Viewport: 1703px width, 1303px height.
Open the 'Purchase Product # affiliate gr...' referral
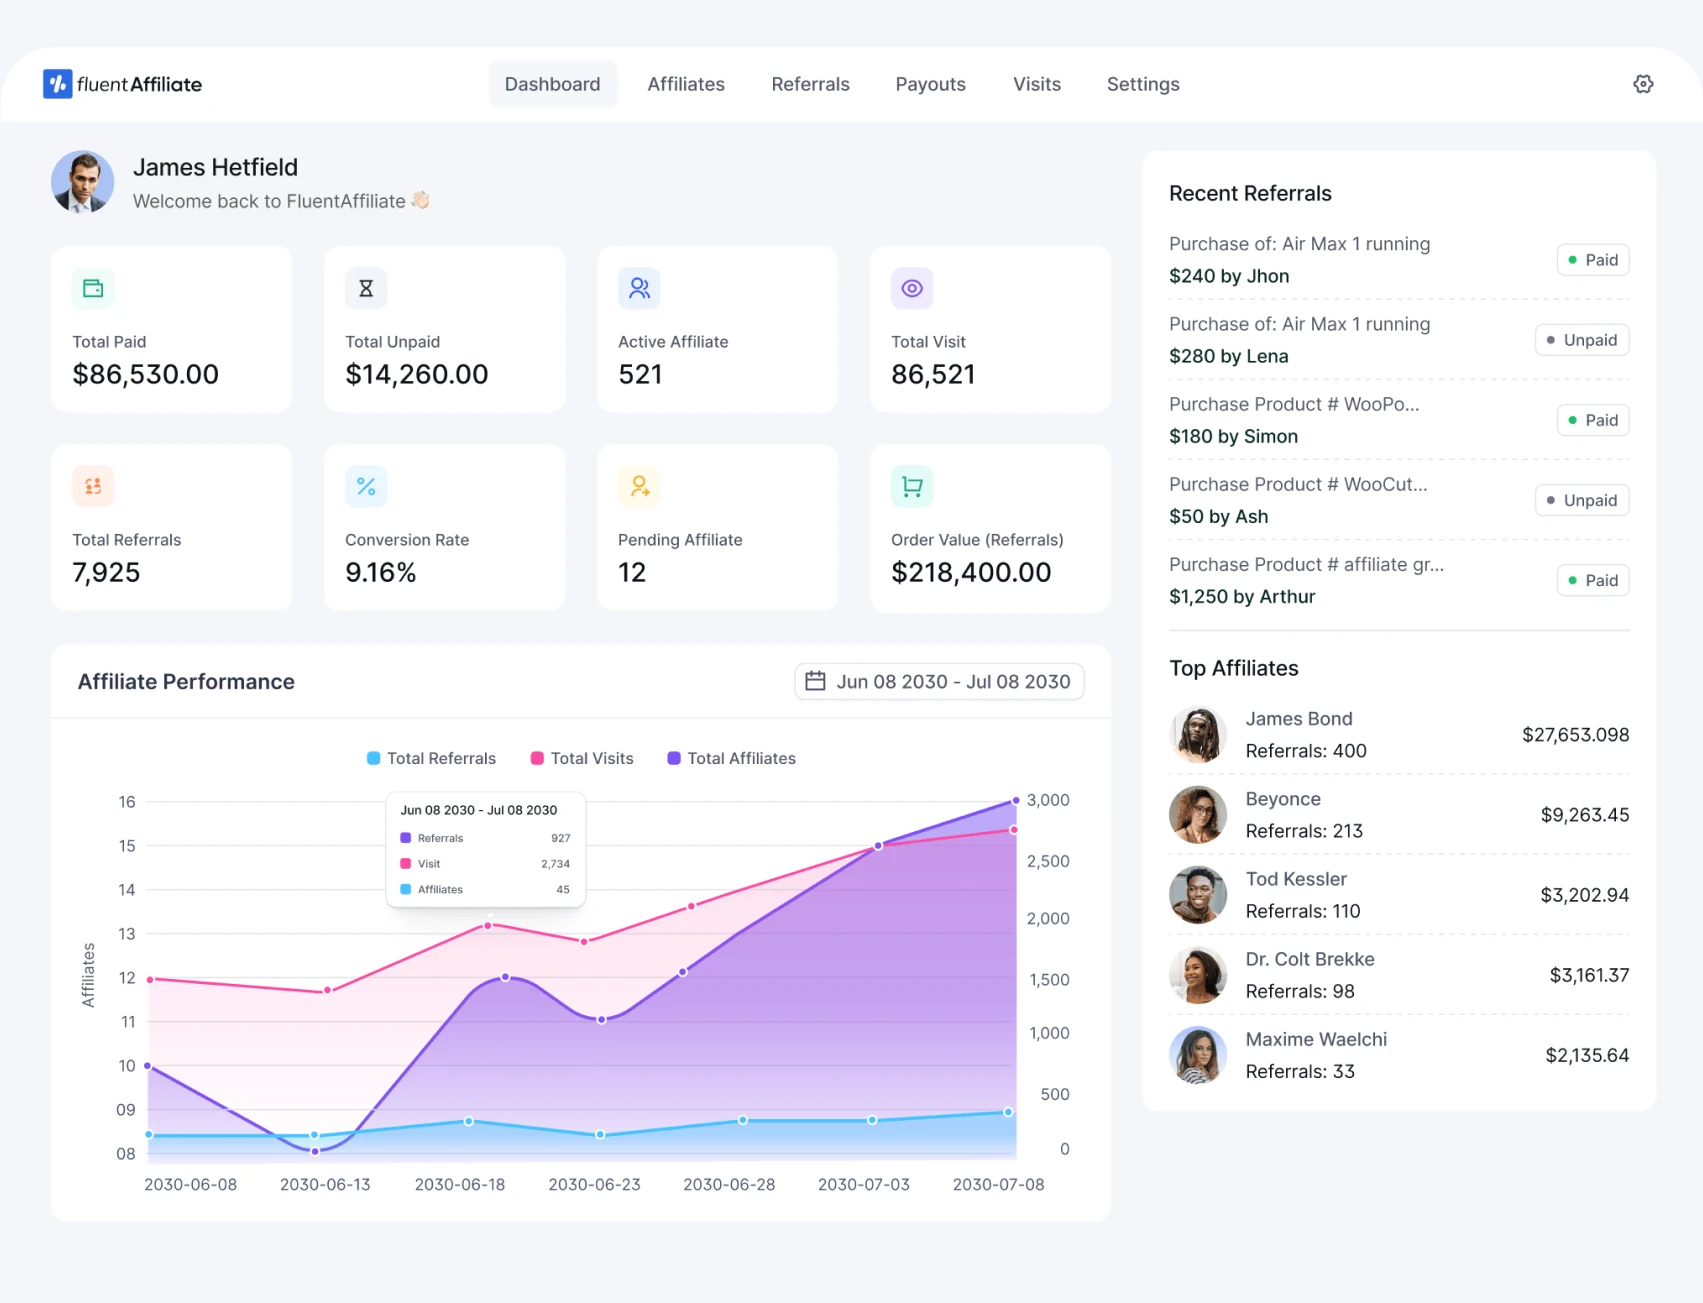[1306, 564]
